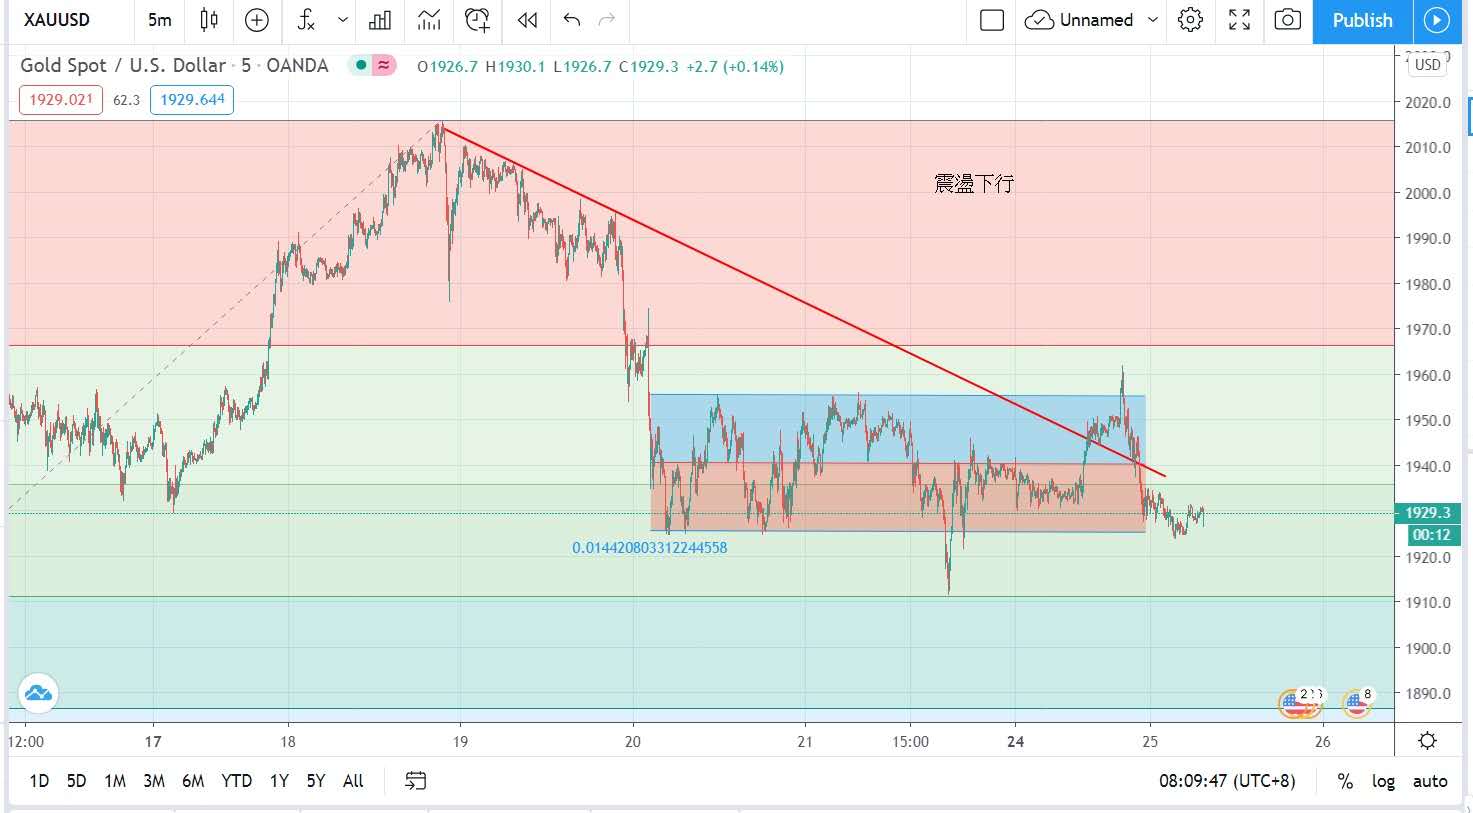
Task: Open the 5m timeframe interval selector
Action: (x=159, y=20)
